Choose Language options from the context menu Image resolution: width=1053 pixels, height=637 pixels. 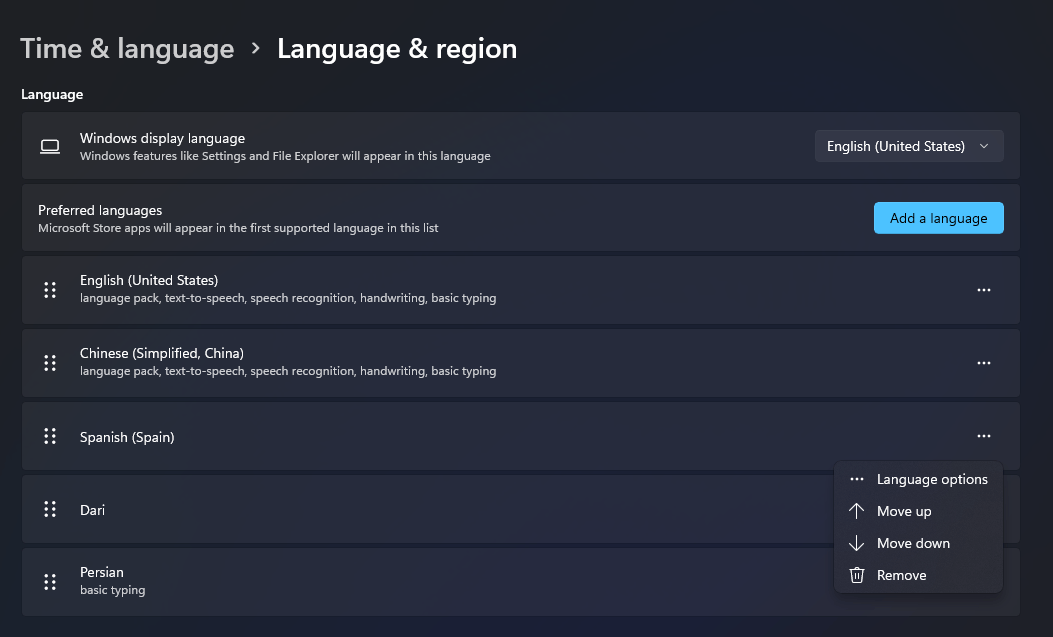(931, 479)
